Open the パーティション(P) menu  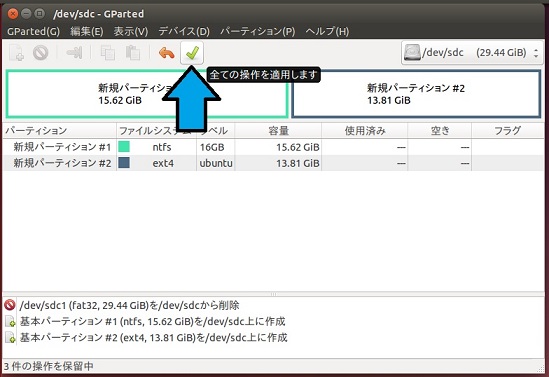(x=257, y=32)
